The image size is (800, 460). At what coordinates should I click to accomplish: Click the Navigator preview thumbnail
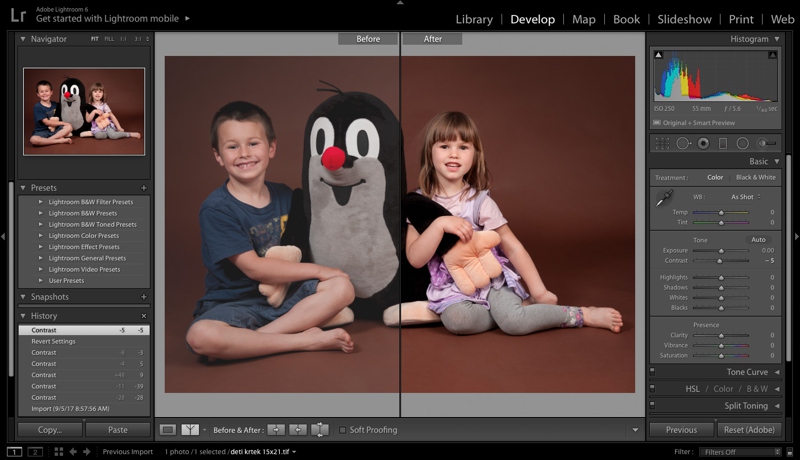click(x=84, y=111)
